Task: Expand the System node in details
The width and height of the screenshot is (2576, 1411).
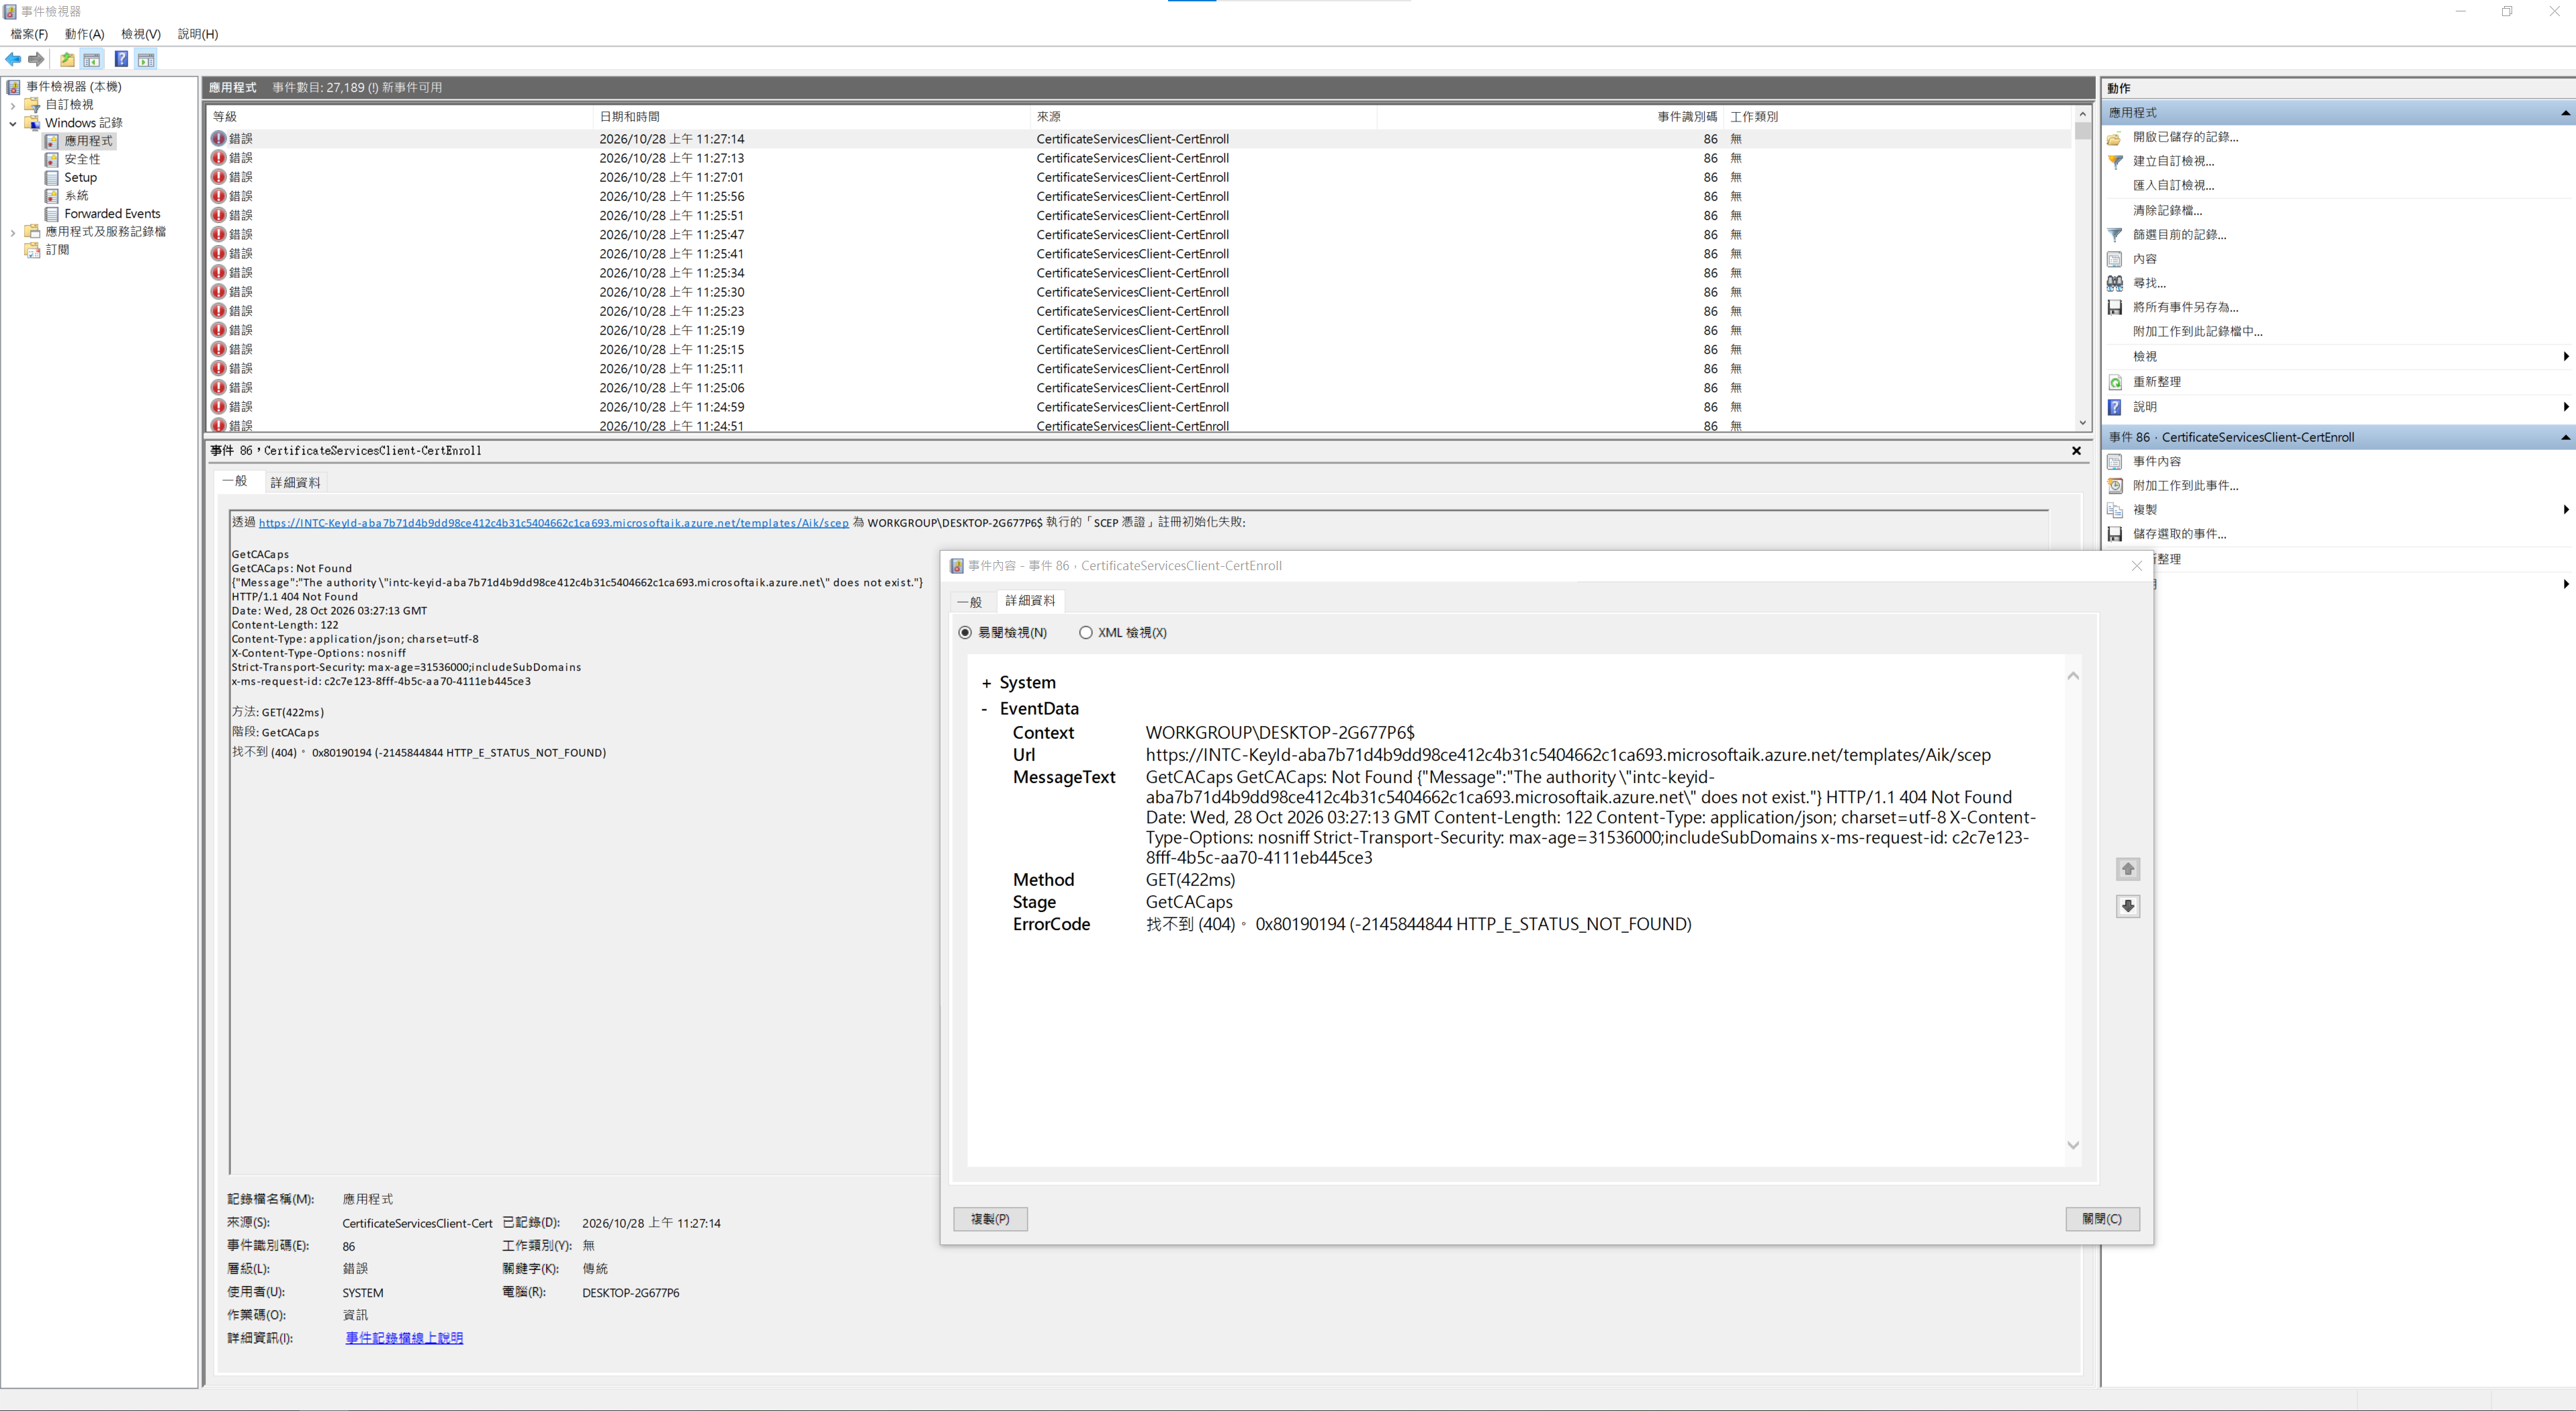Action: (x=986, y=683)
